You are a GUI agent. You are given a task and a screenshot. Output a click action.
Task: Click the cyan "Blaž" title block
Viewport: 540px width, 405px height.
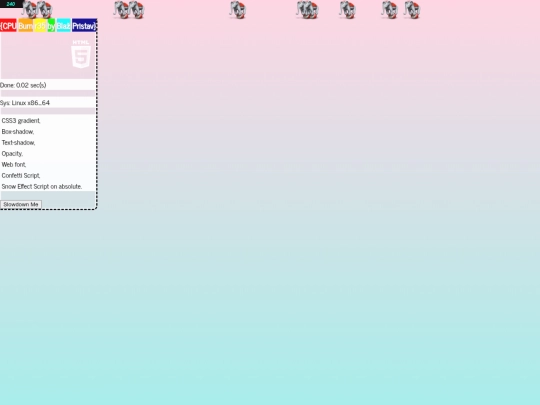pyautogui.click(x=63, y=25)
